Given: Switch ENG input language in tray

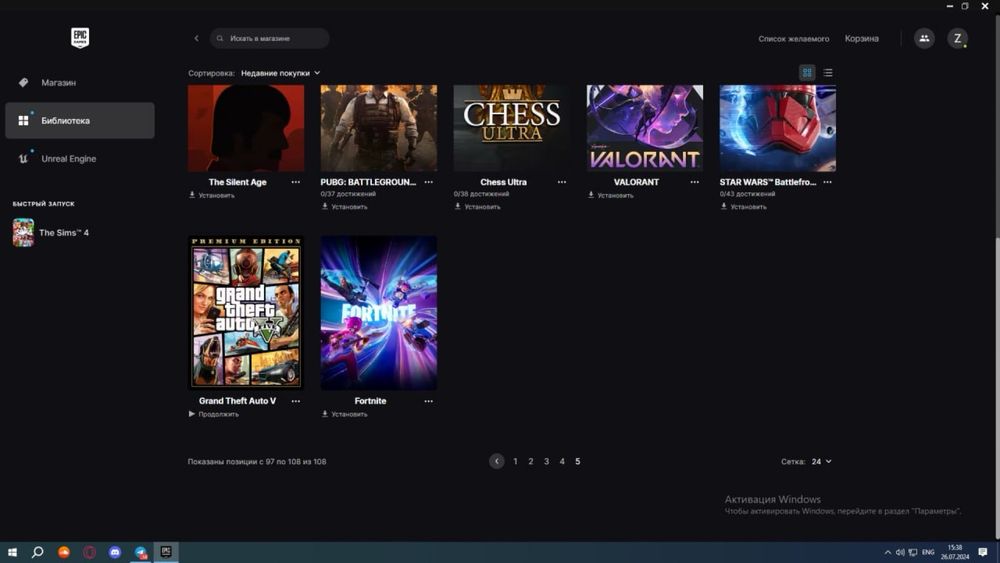Looking at the screenshot, I should point(928,552).
